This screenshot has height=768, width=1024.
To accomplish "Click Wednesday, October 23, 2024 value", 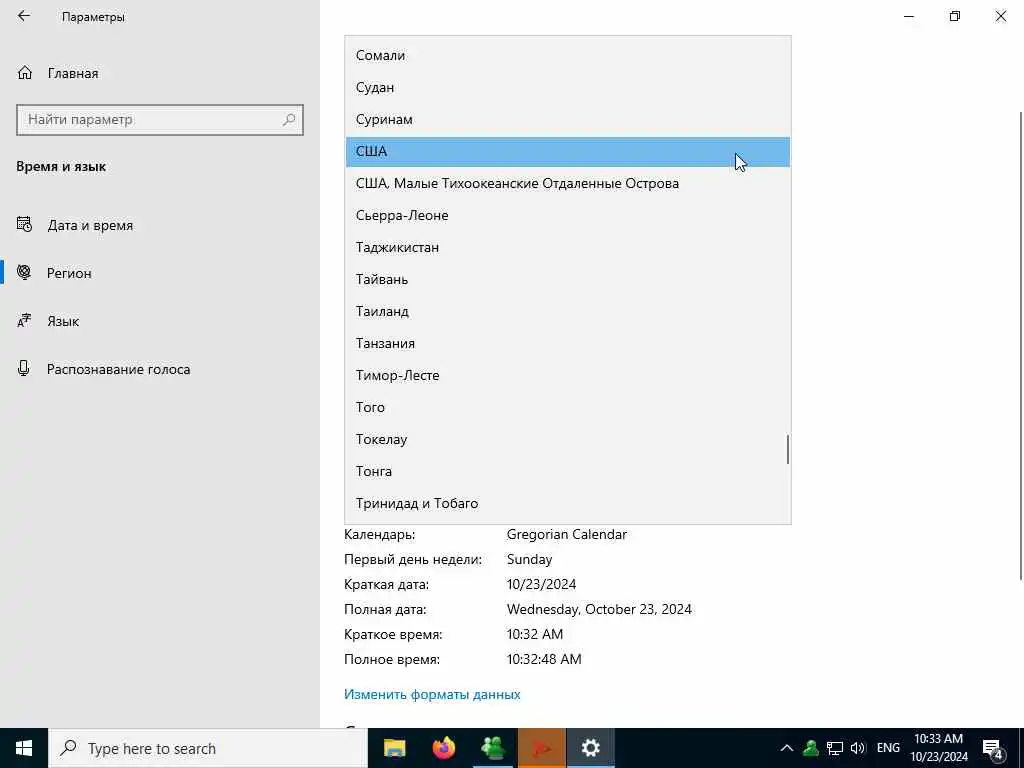I will click(x=599, y=609).
